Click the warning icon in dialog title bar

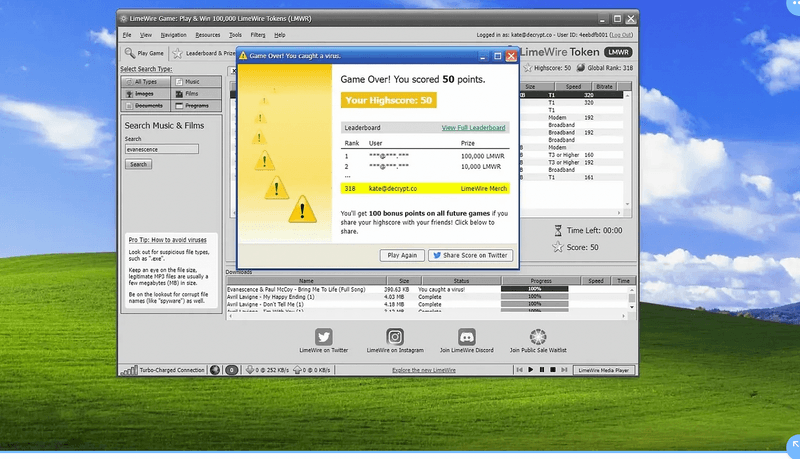[243, 56]
